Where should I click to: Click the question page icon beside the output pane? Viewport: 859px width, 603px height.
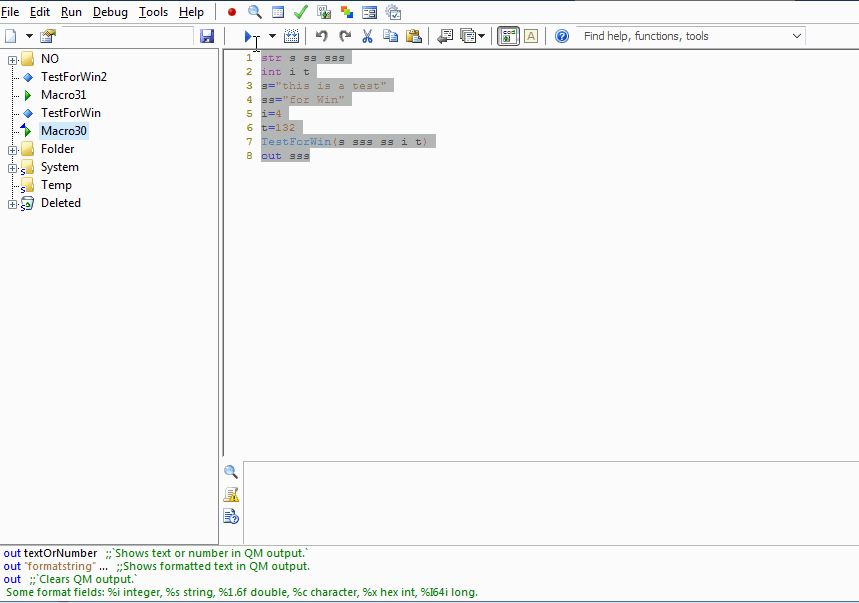click(x=231, y=516)
